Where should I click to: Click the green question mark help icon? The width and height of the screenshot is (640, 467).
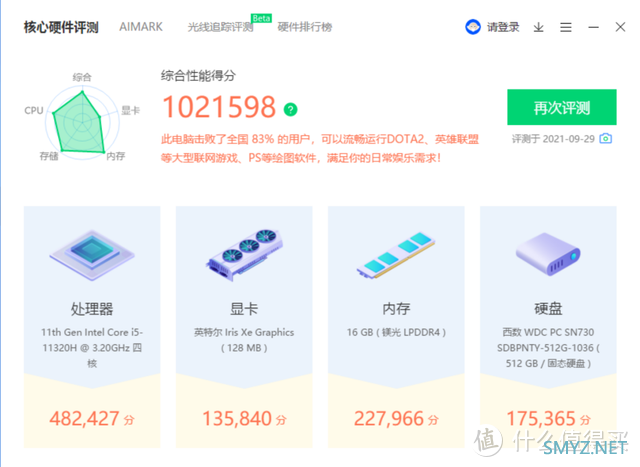(291, 109)
